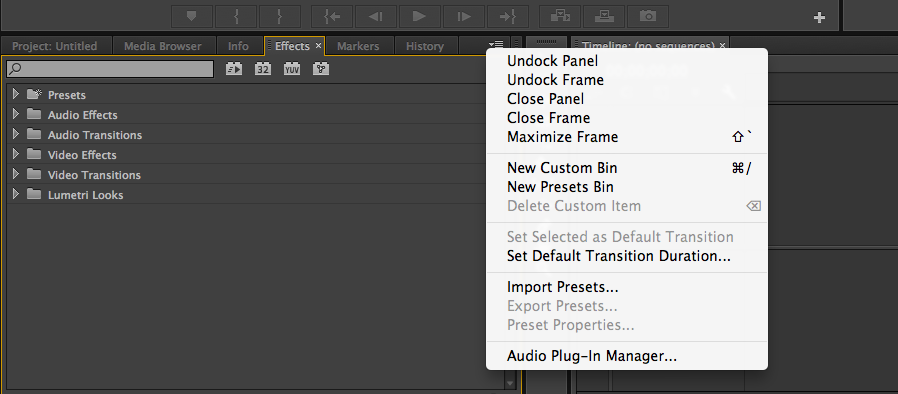Click the Effects tab label
The height and width of the screenshot is (394, 898).
pyautogui.click(x=292, y=46)
